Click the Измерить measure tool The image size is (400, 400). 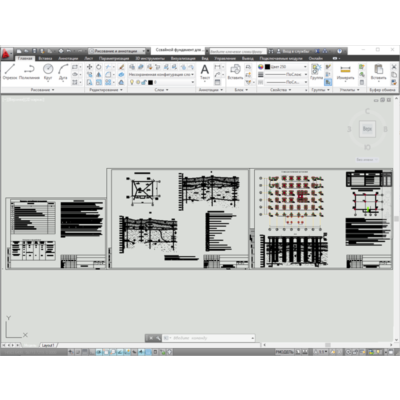345,72
